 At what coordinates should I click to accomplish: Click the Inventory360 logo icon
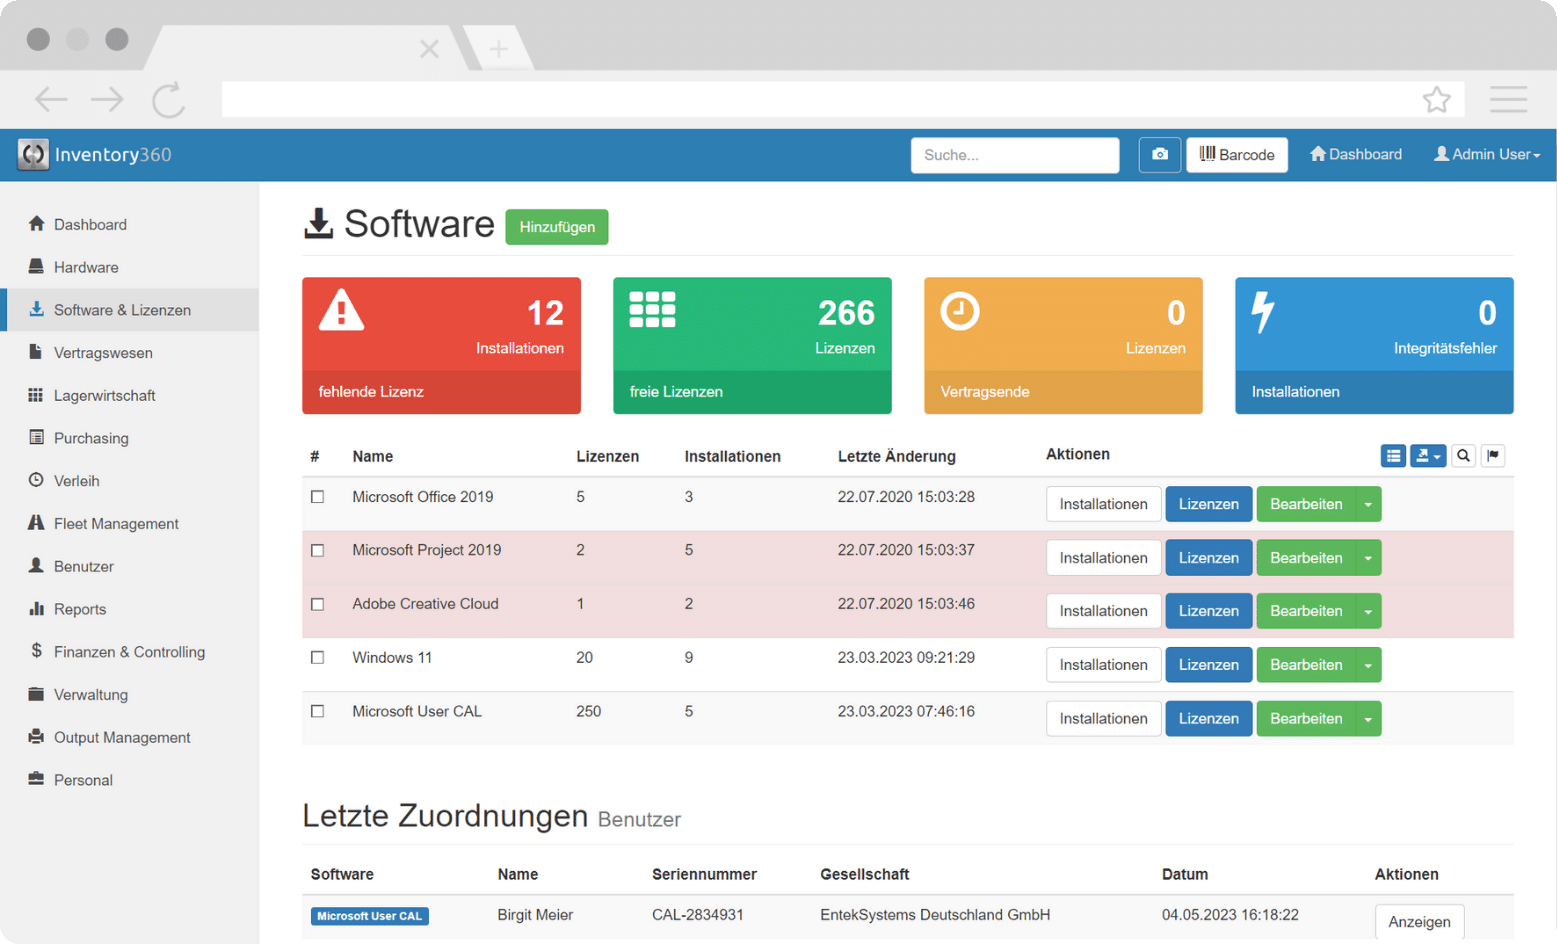click(33, 155)
